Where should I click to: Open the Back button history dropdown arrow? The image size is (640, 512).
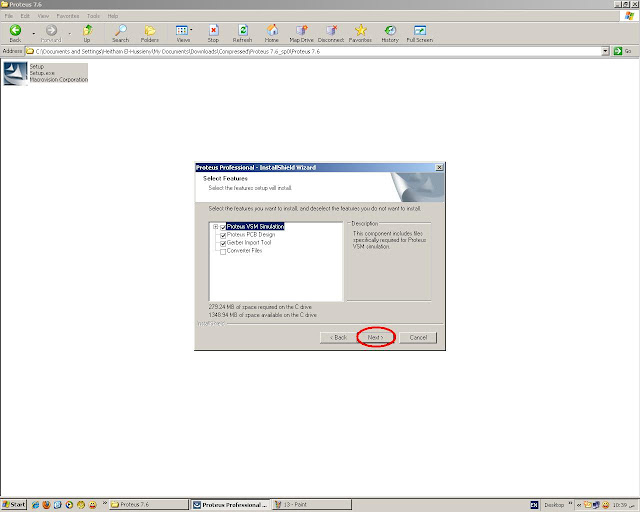coord(33,33)
